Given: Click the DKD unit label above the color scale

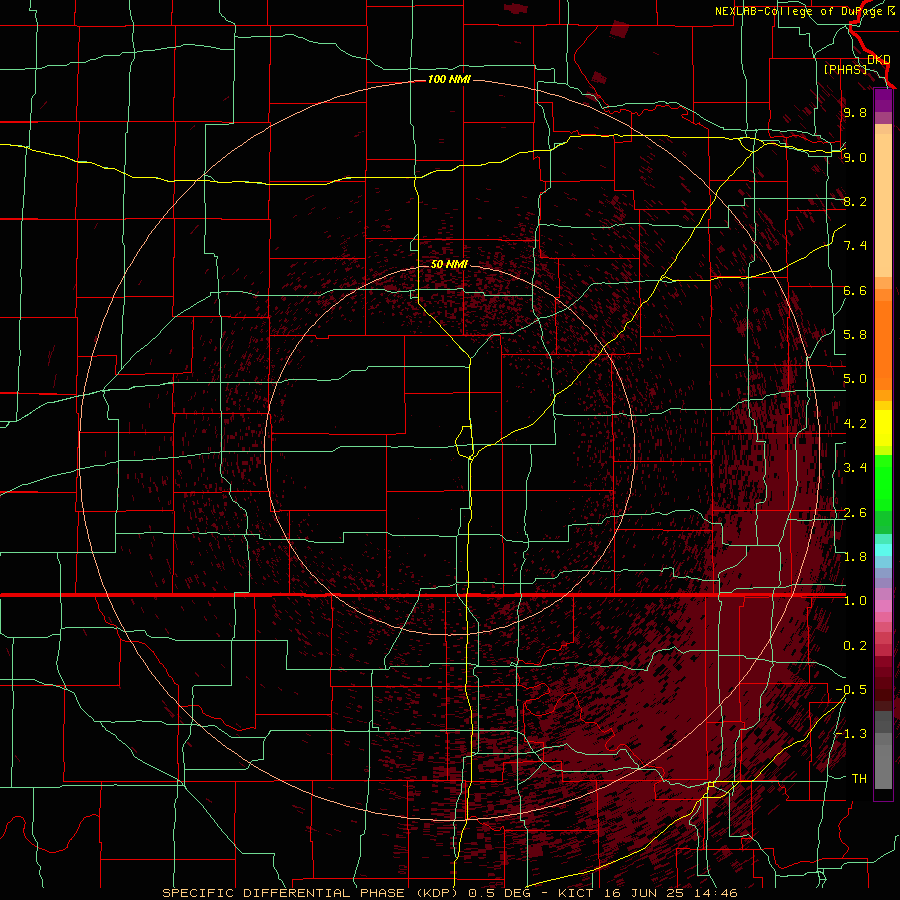Looking at the screenshot, I should (879, 59).
